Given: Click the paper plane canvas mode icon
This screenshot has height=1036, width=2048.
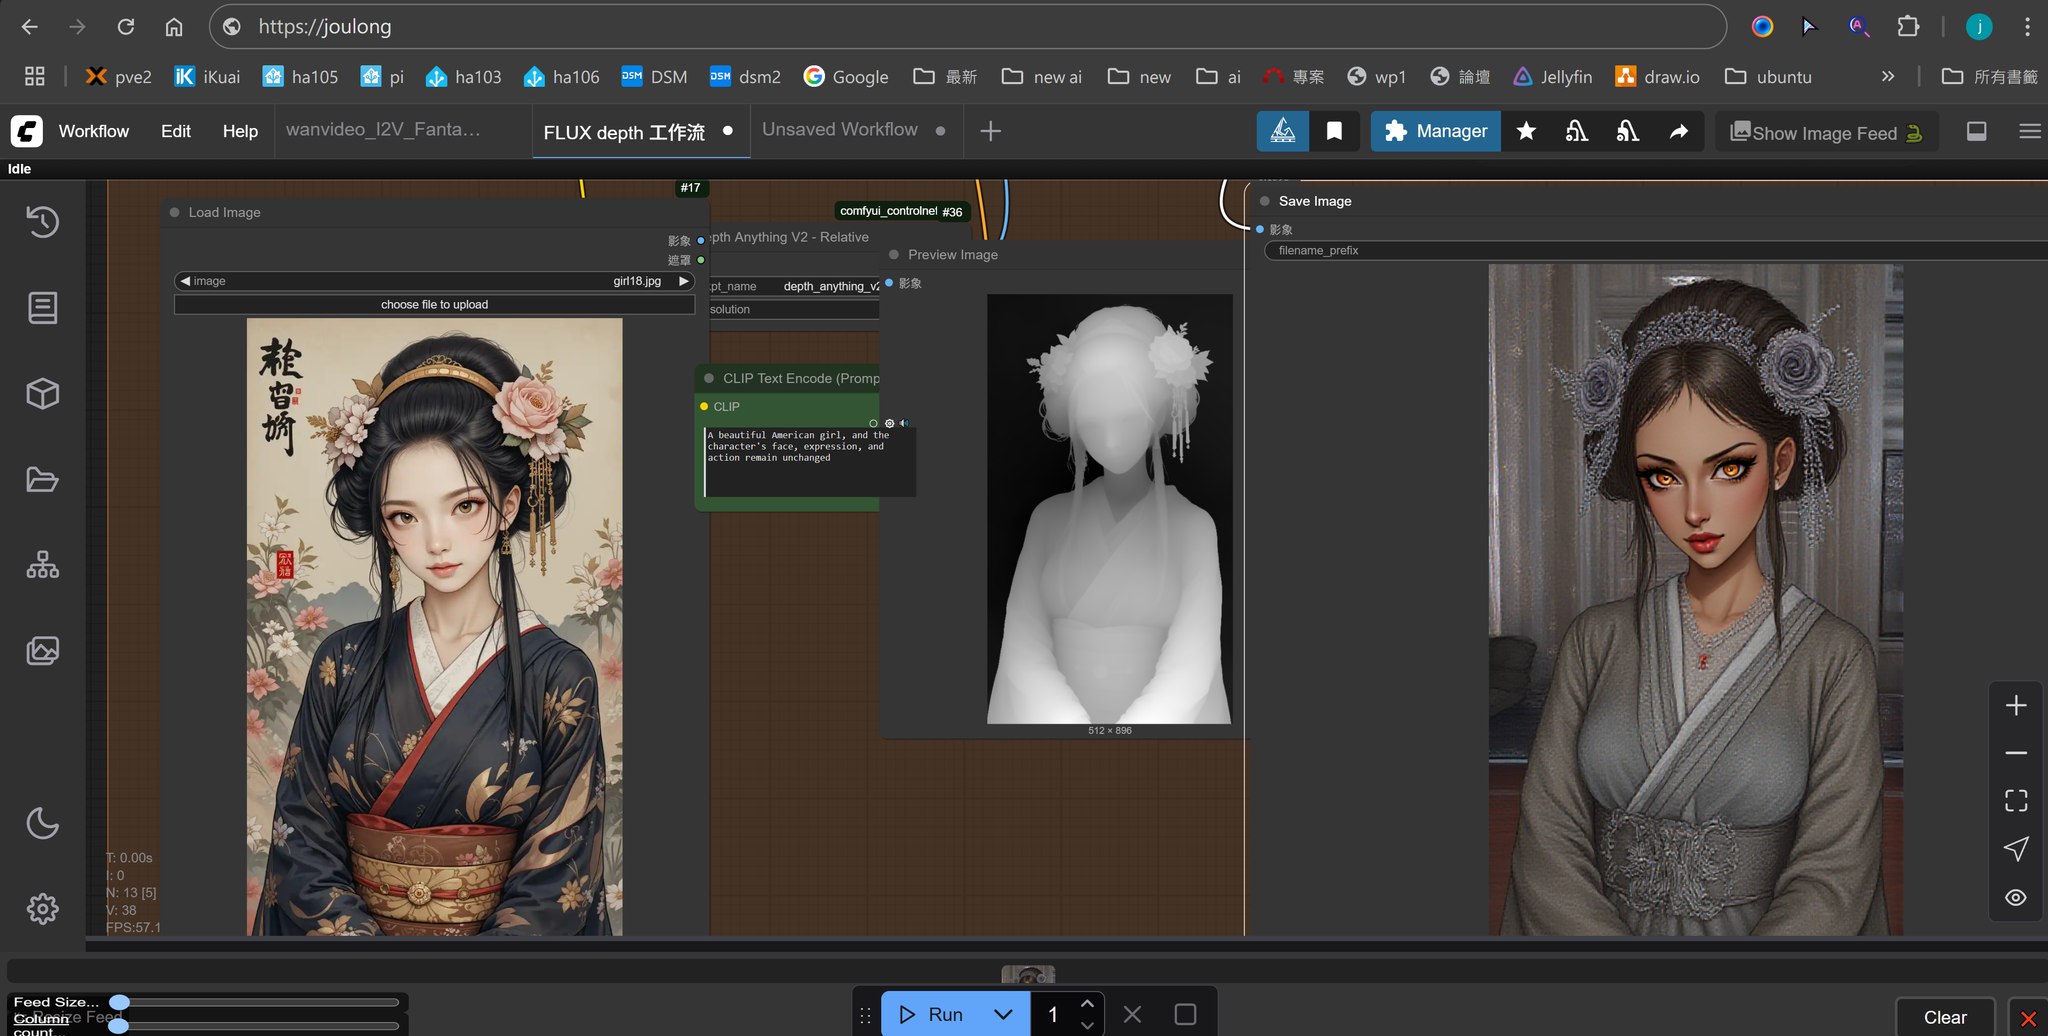Looking at the screenshot, I should (x=2016, y=849).
